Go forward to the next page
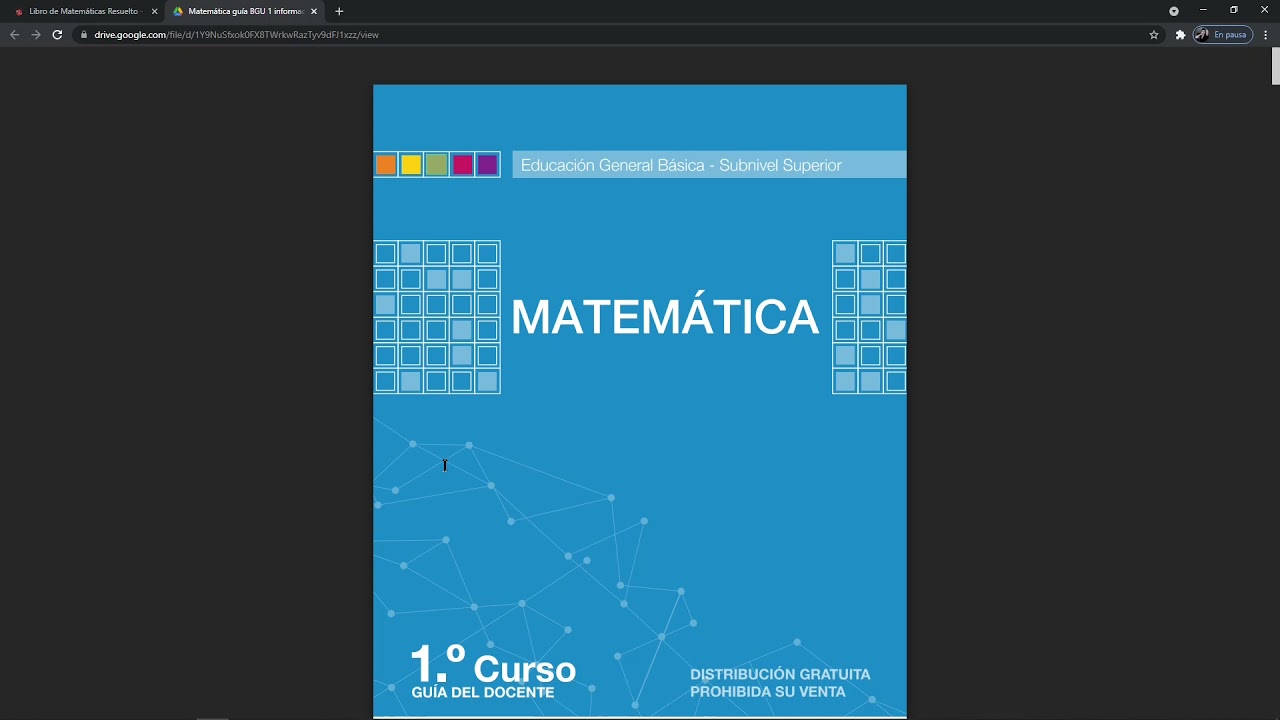 [36, 34]
